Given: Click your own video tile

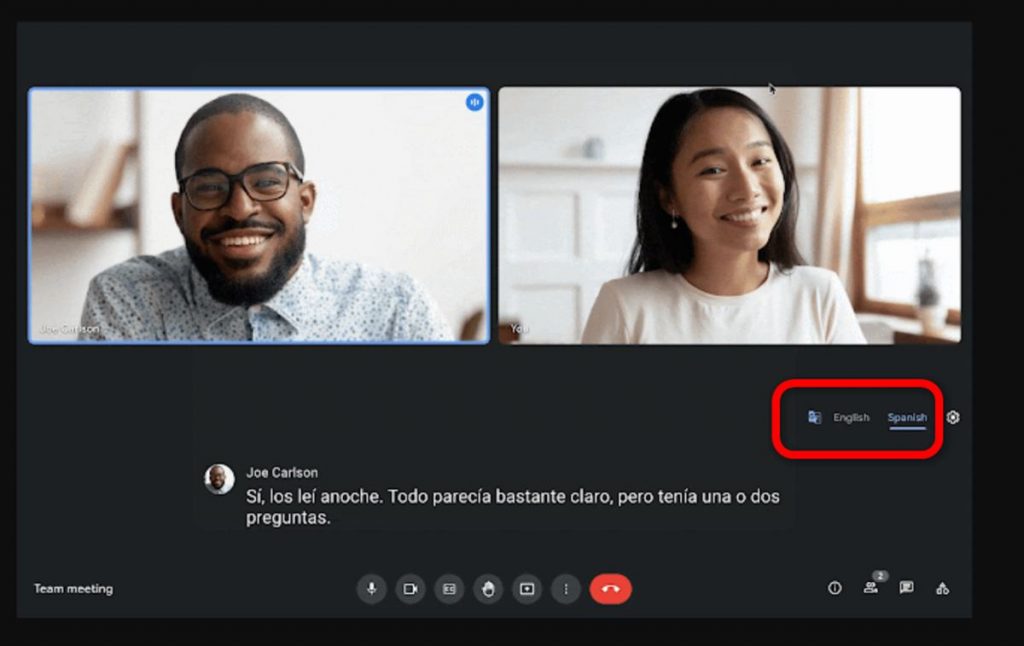Looking at the screenshot, I should (x=729, y=215).
